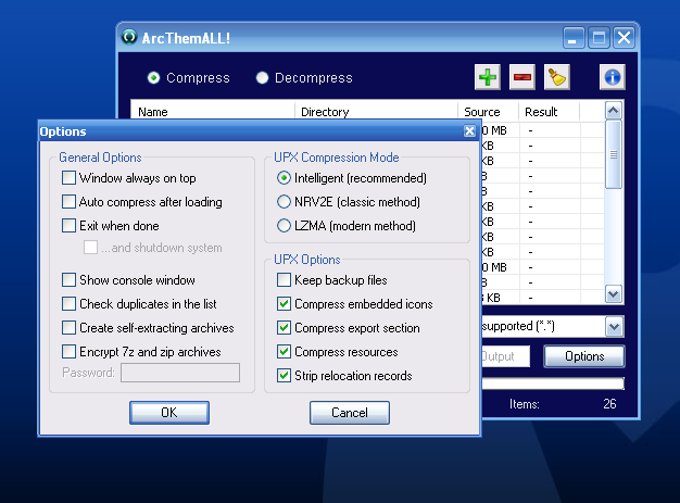This screenshot has width=680, height=503.
Task: Click the red minus Remove files icon
Action: (x=522, y=77)
